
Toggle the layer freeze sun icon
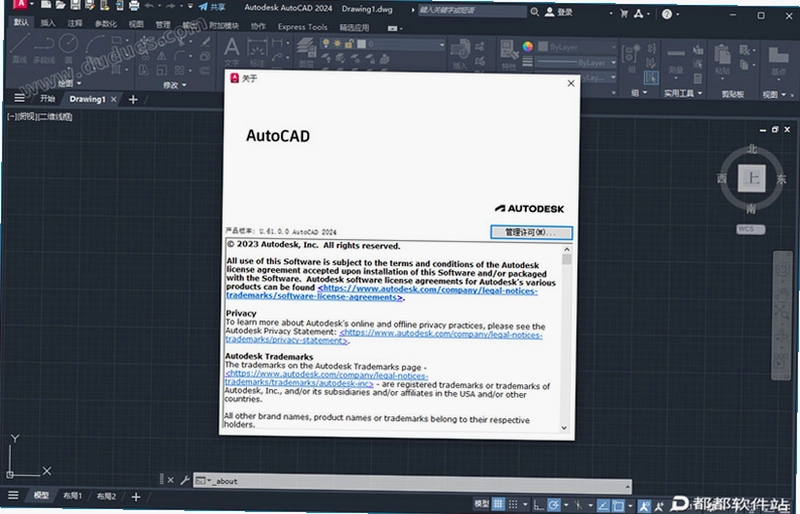coord(337,43)
